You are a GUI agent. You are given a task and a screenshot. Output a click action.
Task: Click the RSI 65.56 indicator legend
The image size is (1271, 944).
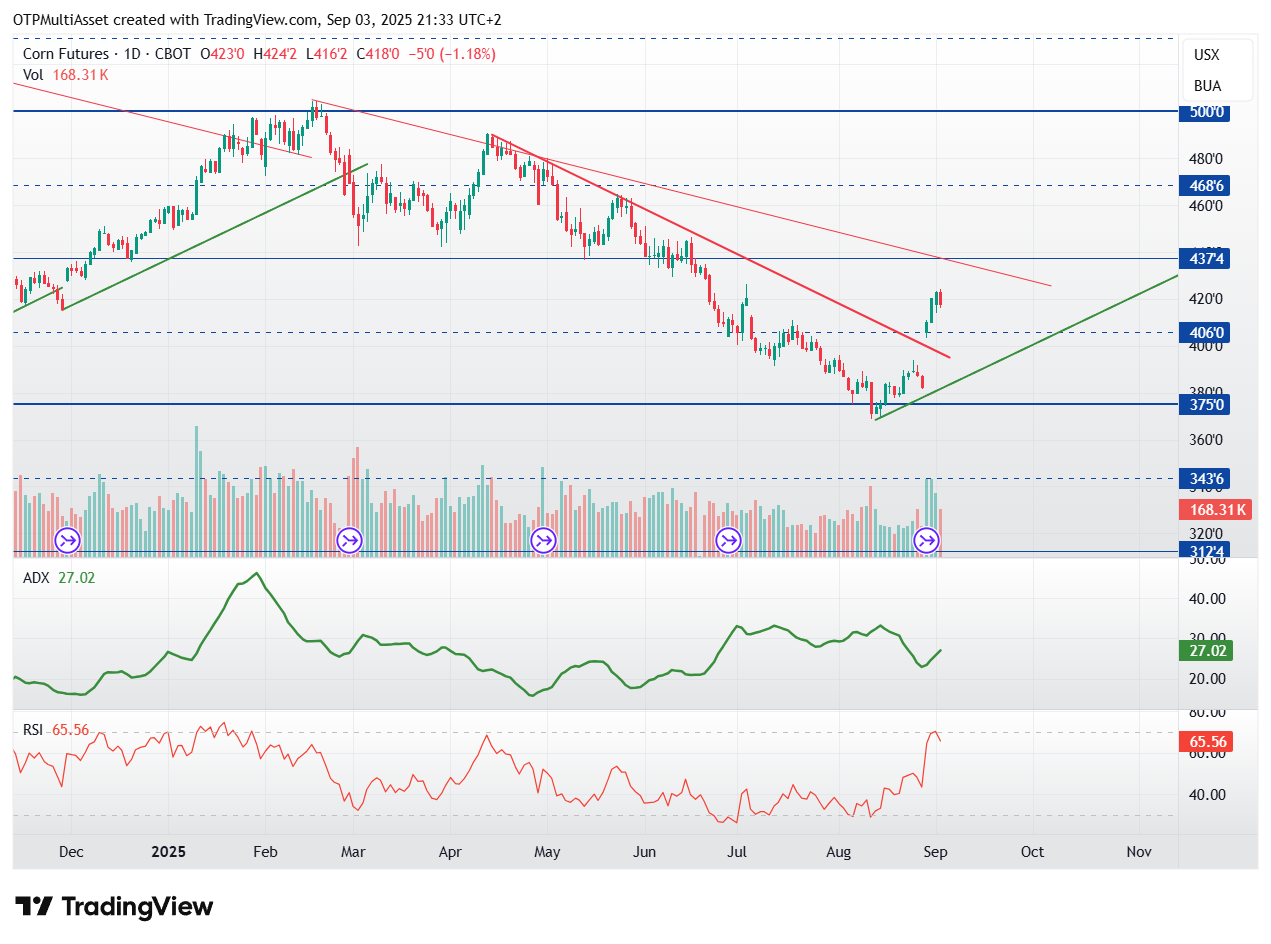click(x=56, y=730)
